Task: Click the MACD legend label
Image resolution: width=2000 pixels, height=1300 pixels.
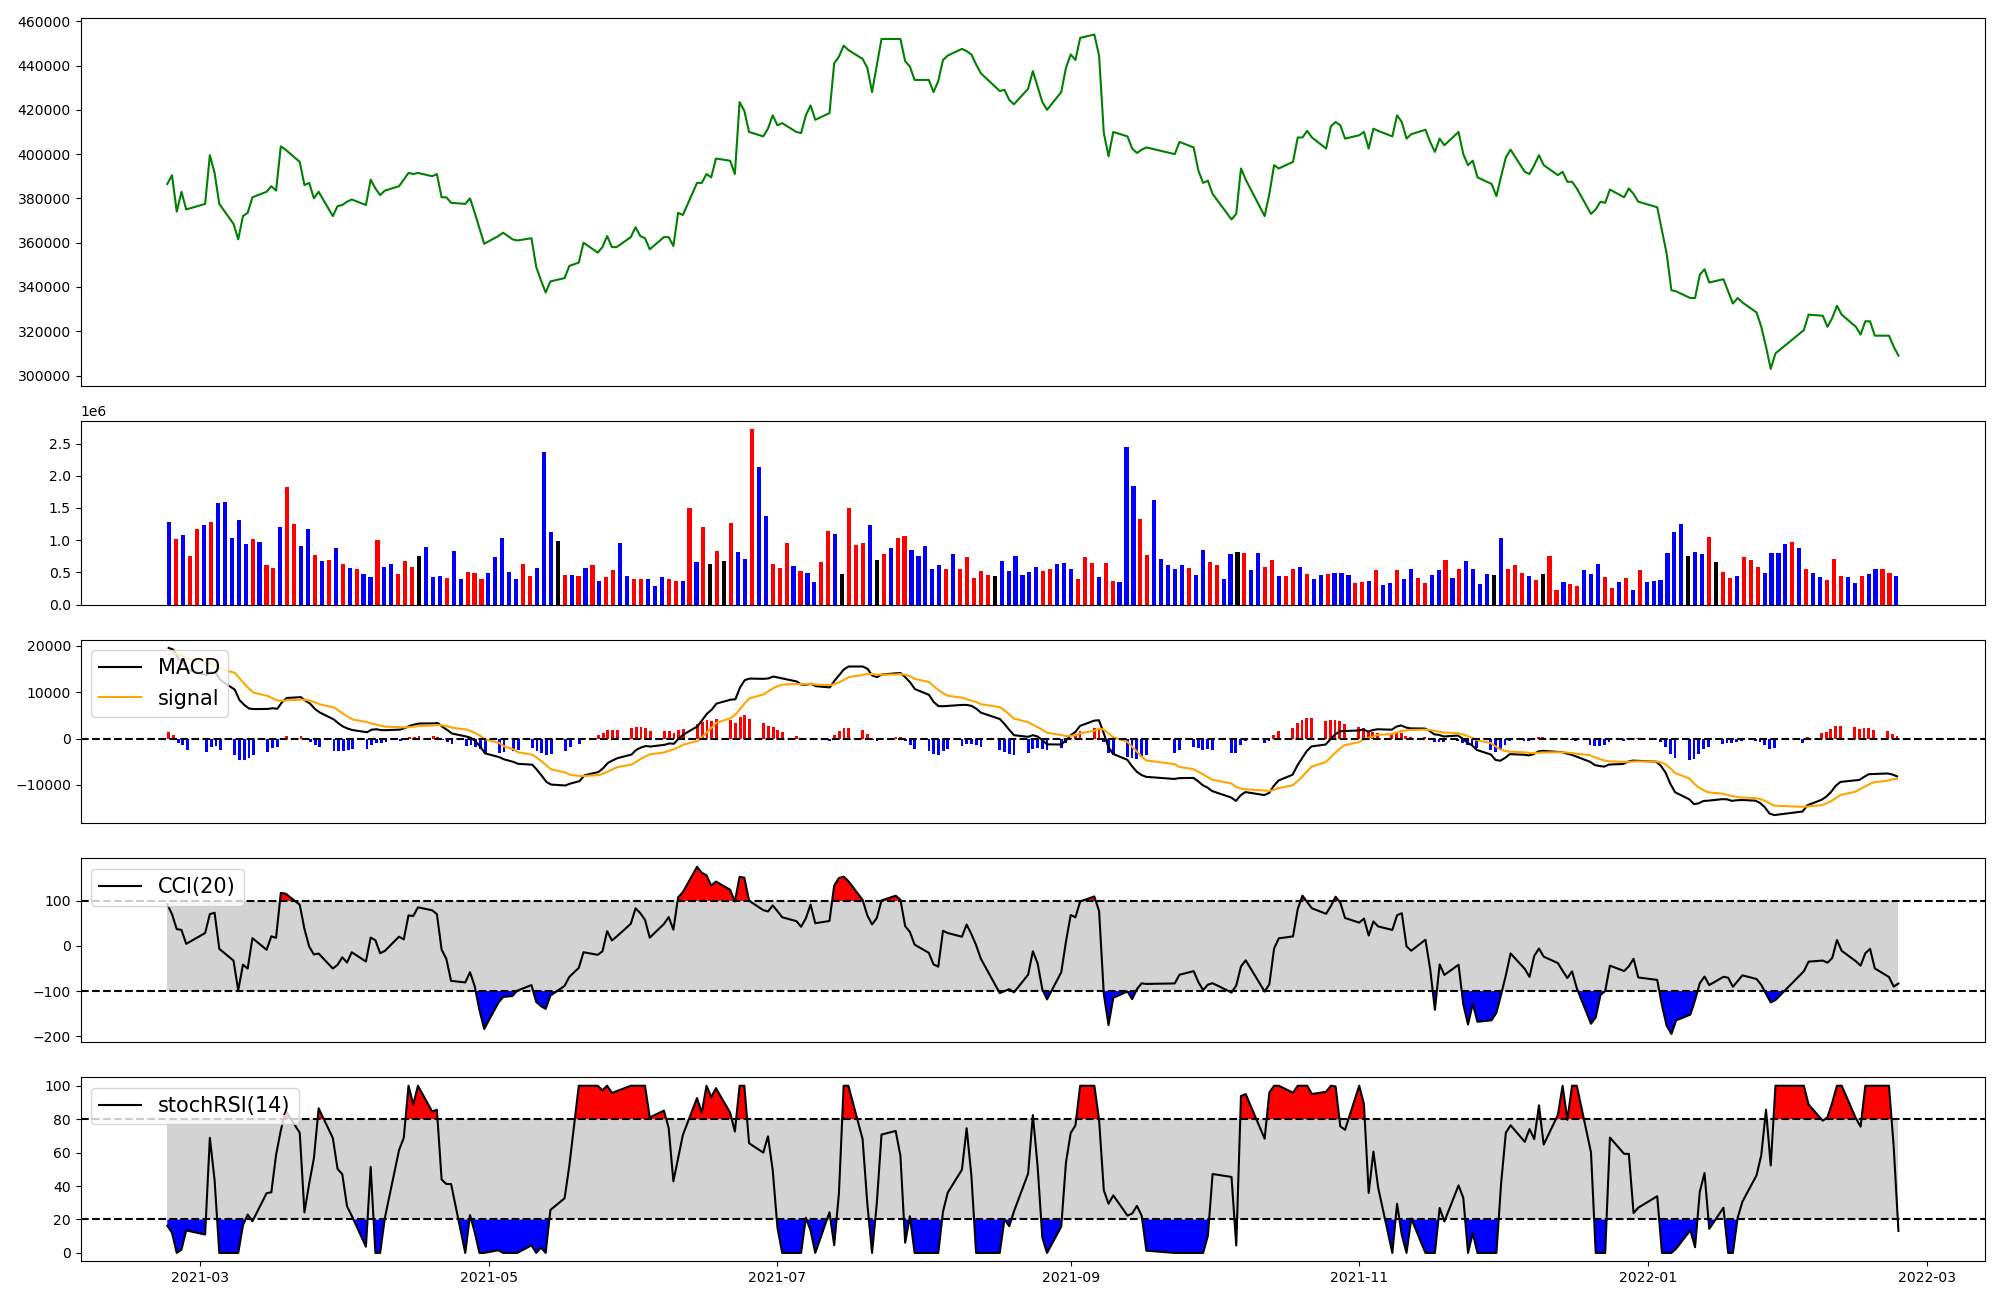Action: (x=189, y=667)
